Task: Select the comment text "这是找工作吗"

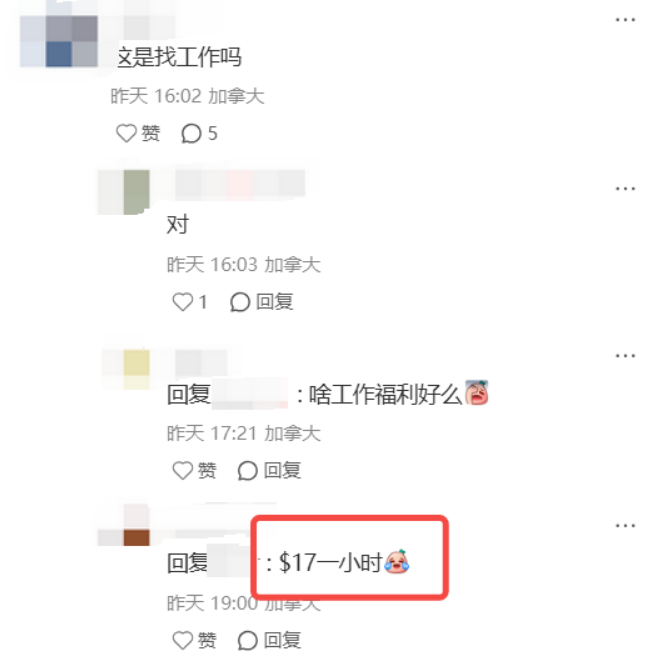Action: point(180,57)
